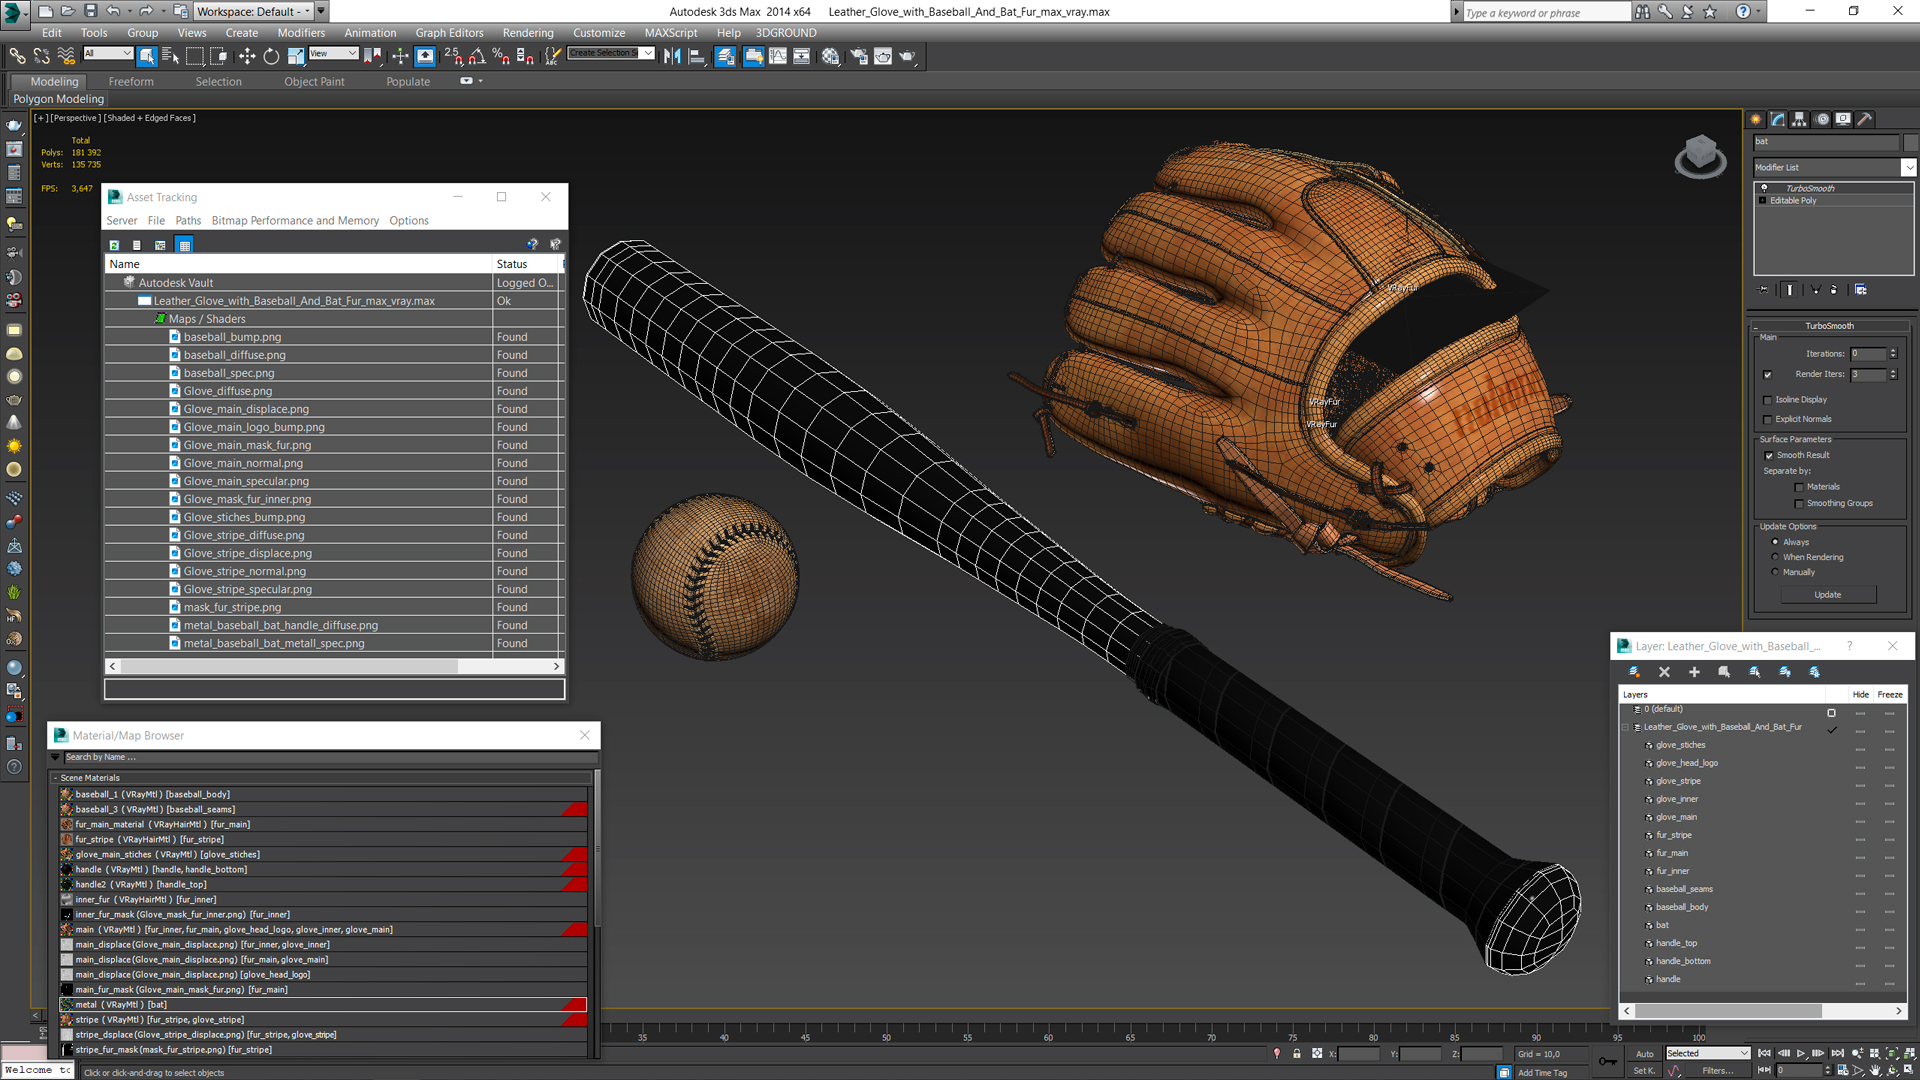
Task: Open the Motion command panel tab
Action: coord(1822,119)
